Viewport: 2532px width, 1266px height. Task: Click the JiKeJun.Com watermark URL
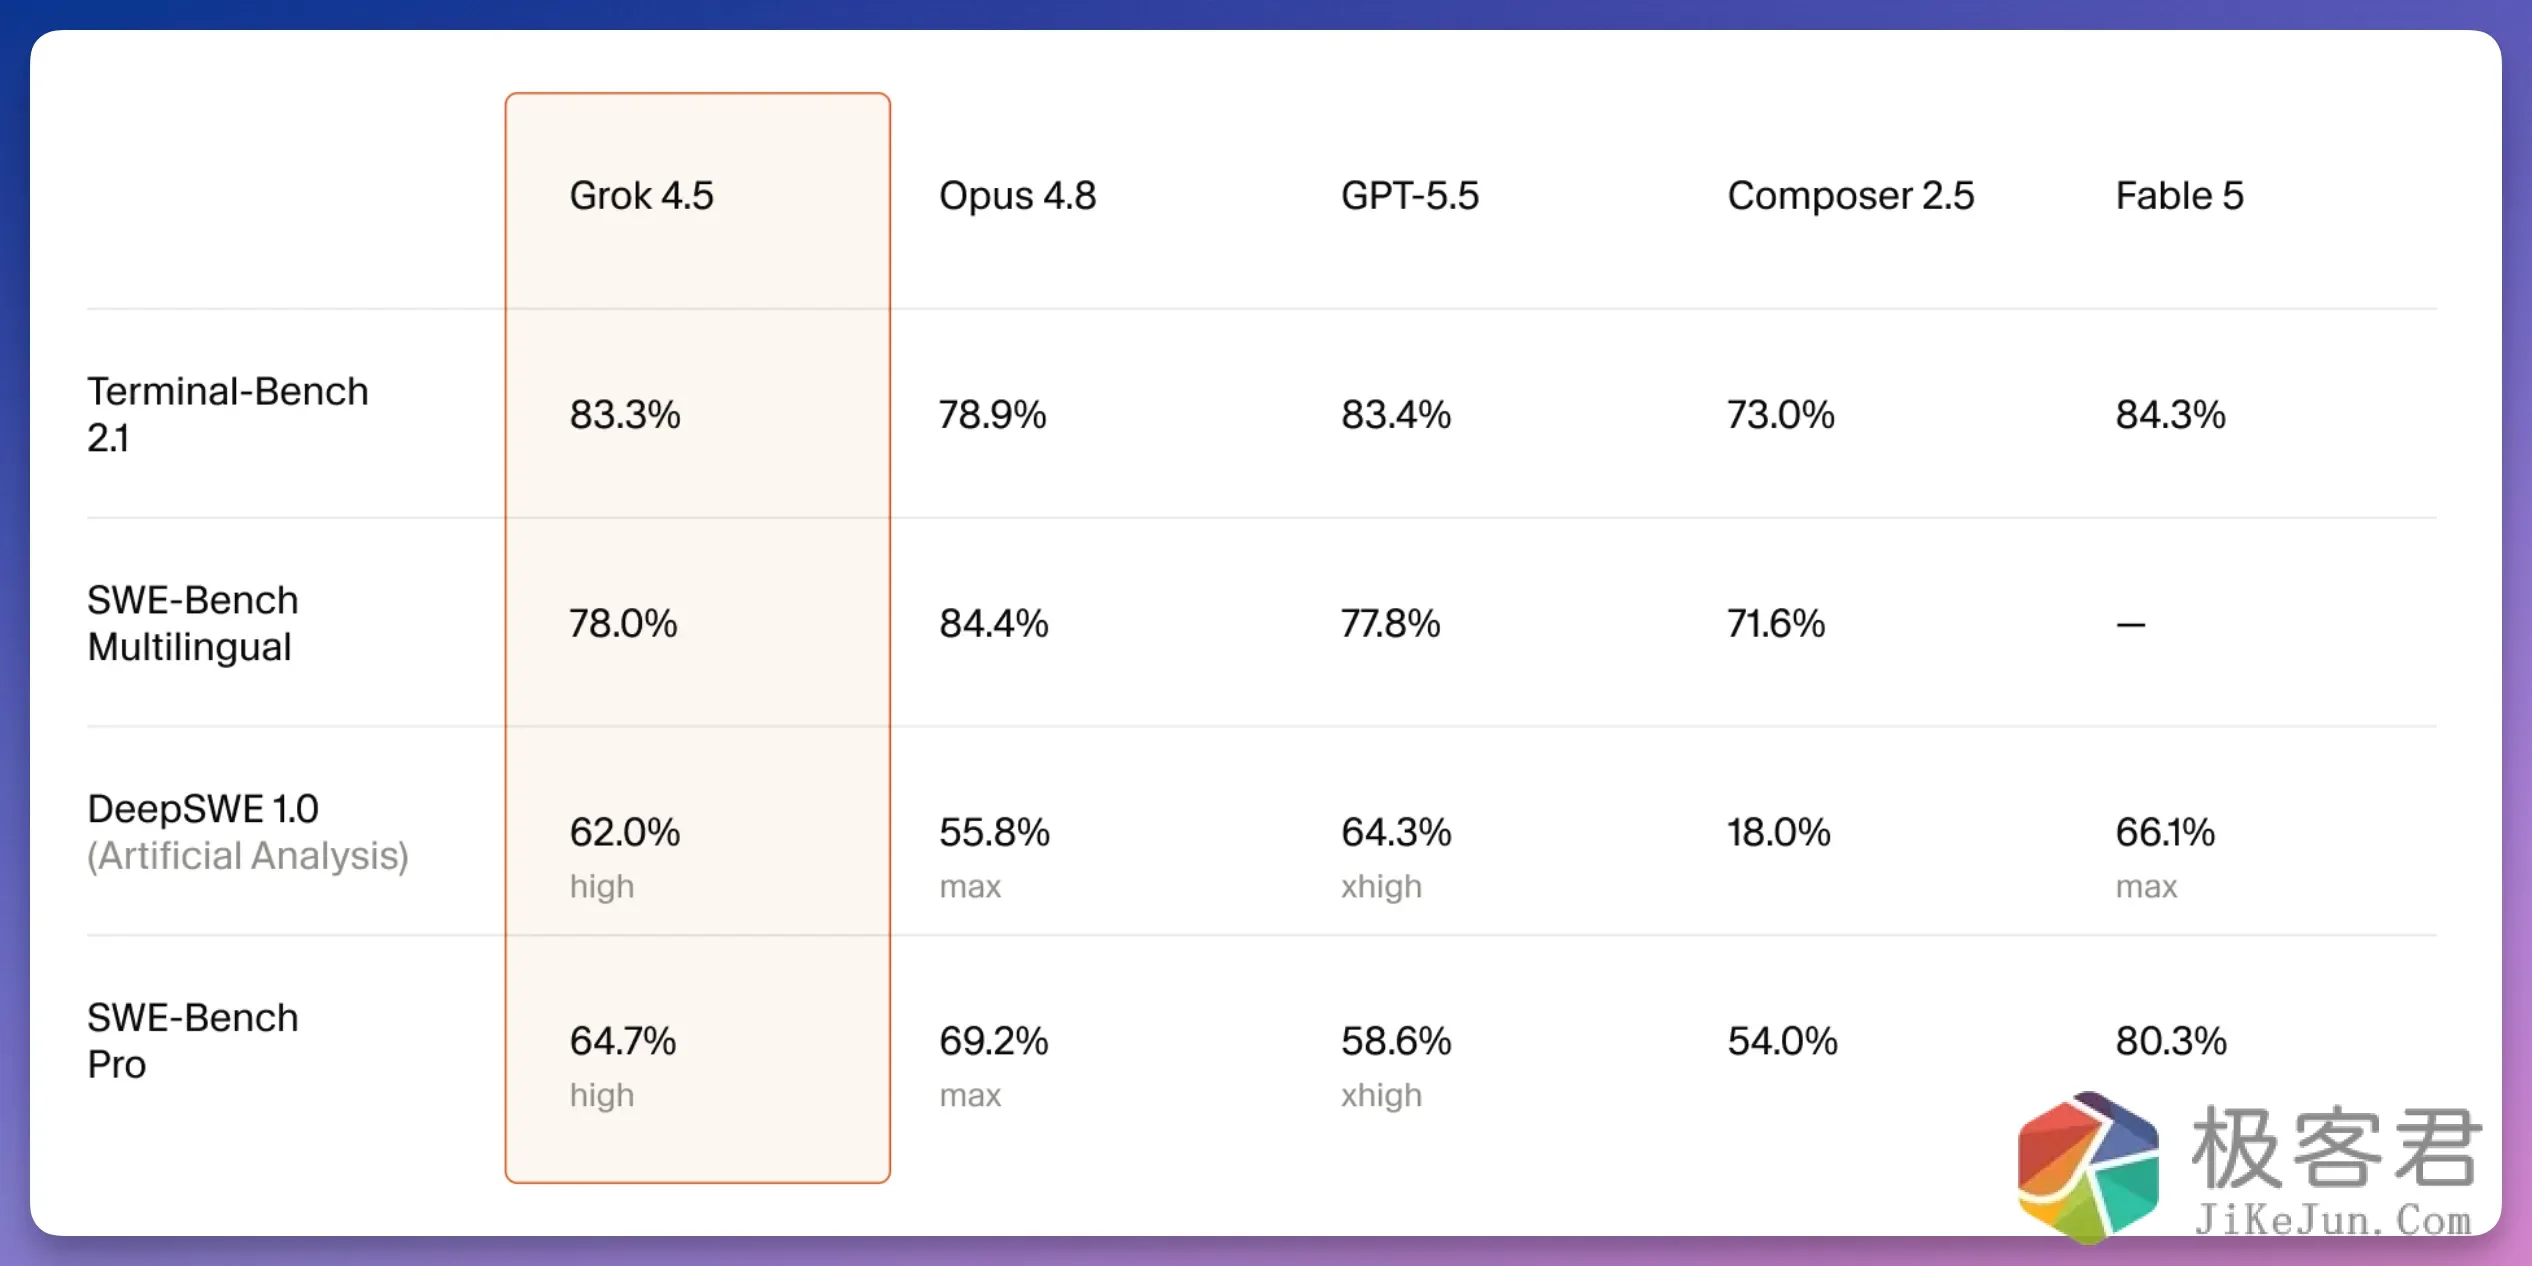[x=2333, y=1221]
